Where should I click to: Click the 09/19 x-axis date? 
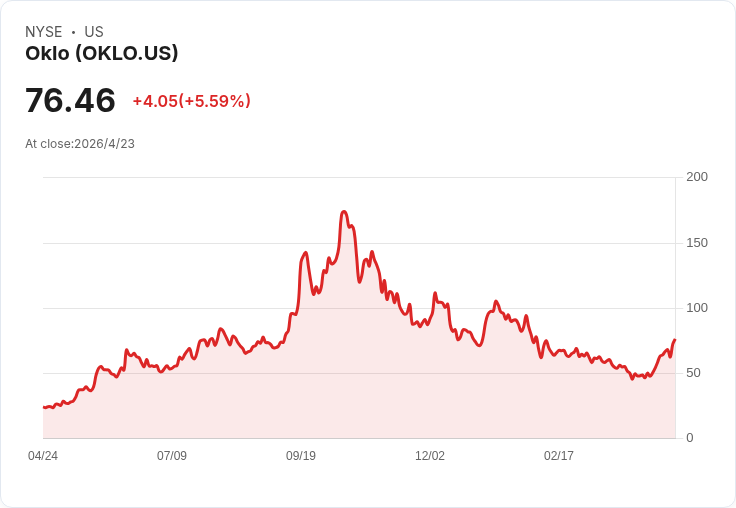click(x=301, y=456)
